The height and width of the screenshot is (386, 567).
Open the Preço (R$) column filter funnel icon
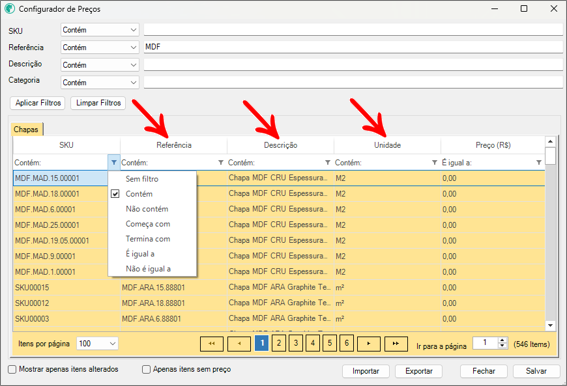(x=539, y=162)
